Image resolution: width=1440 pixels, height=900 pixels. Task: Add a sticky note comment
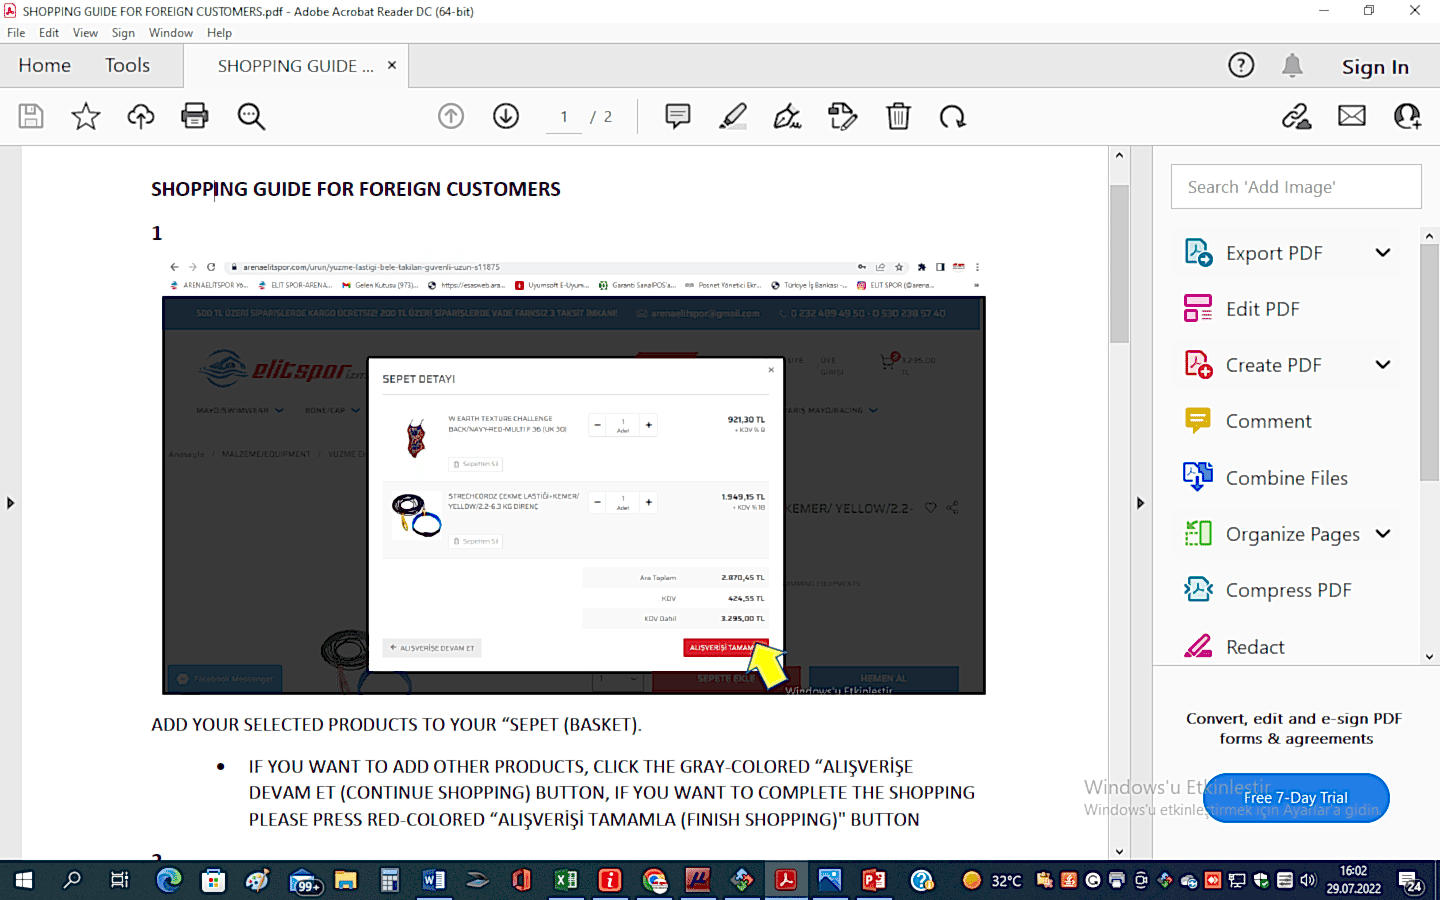[678, 116]
